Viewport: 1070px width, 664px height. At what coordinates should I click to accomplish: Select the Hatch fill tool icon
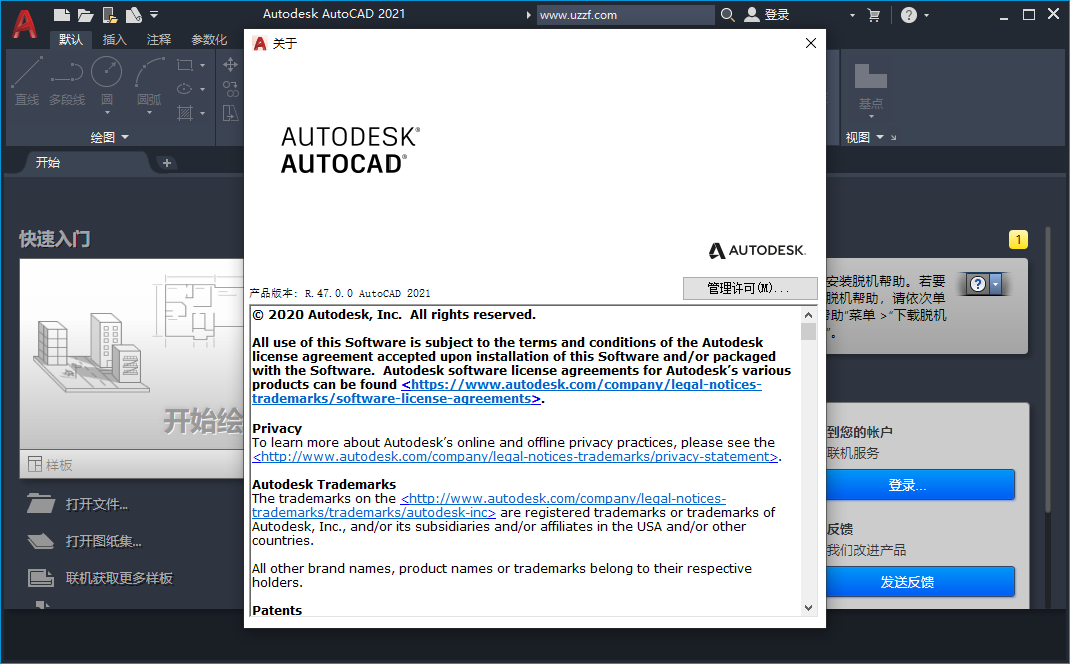184,112
